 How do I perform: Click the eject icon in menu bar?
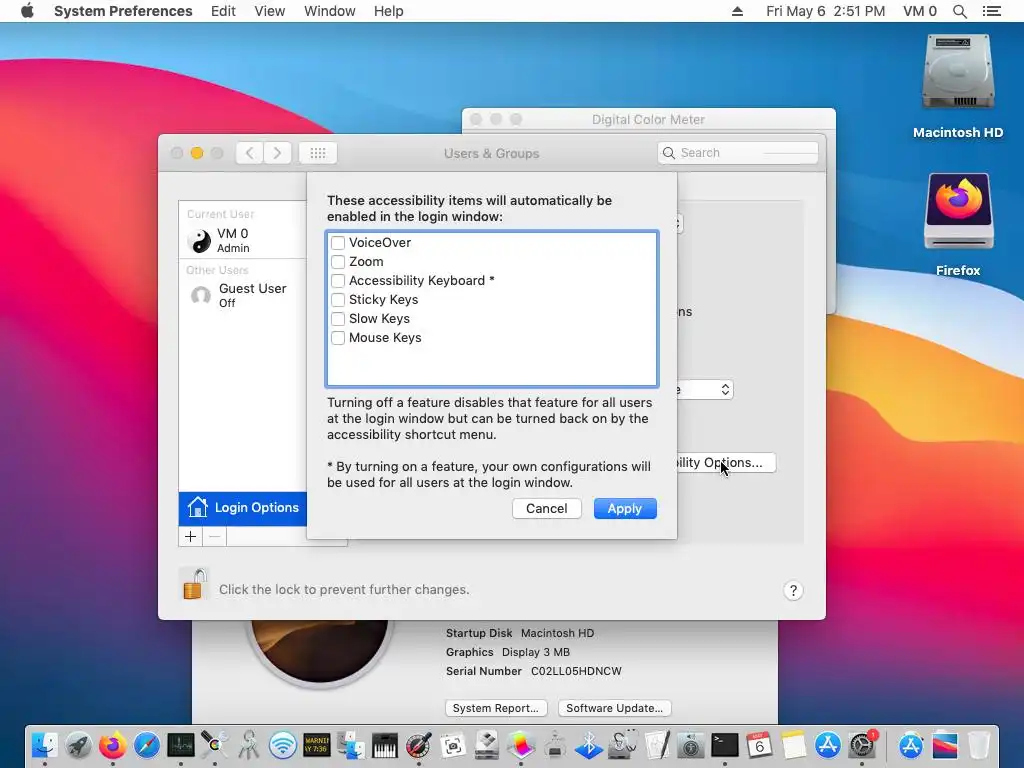click(x=737, y=11)
